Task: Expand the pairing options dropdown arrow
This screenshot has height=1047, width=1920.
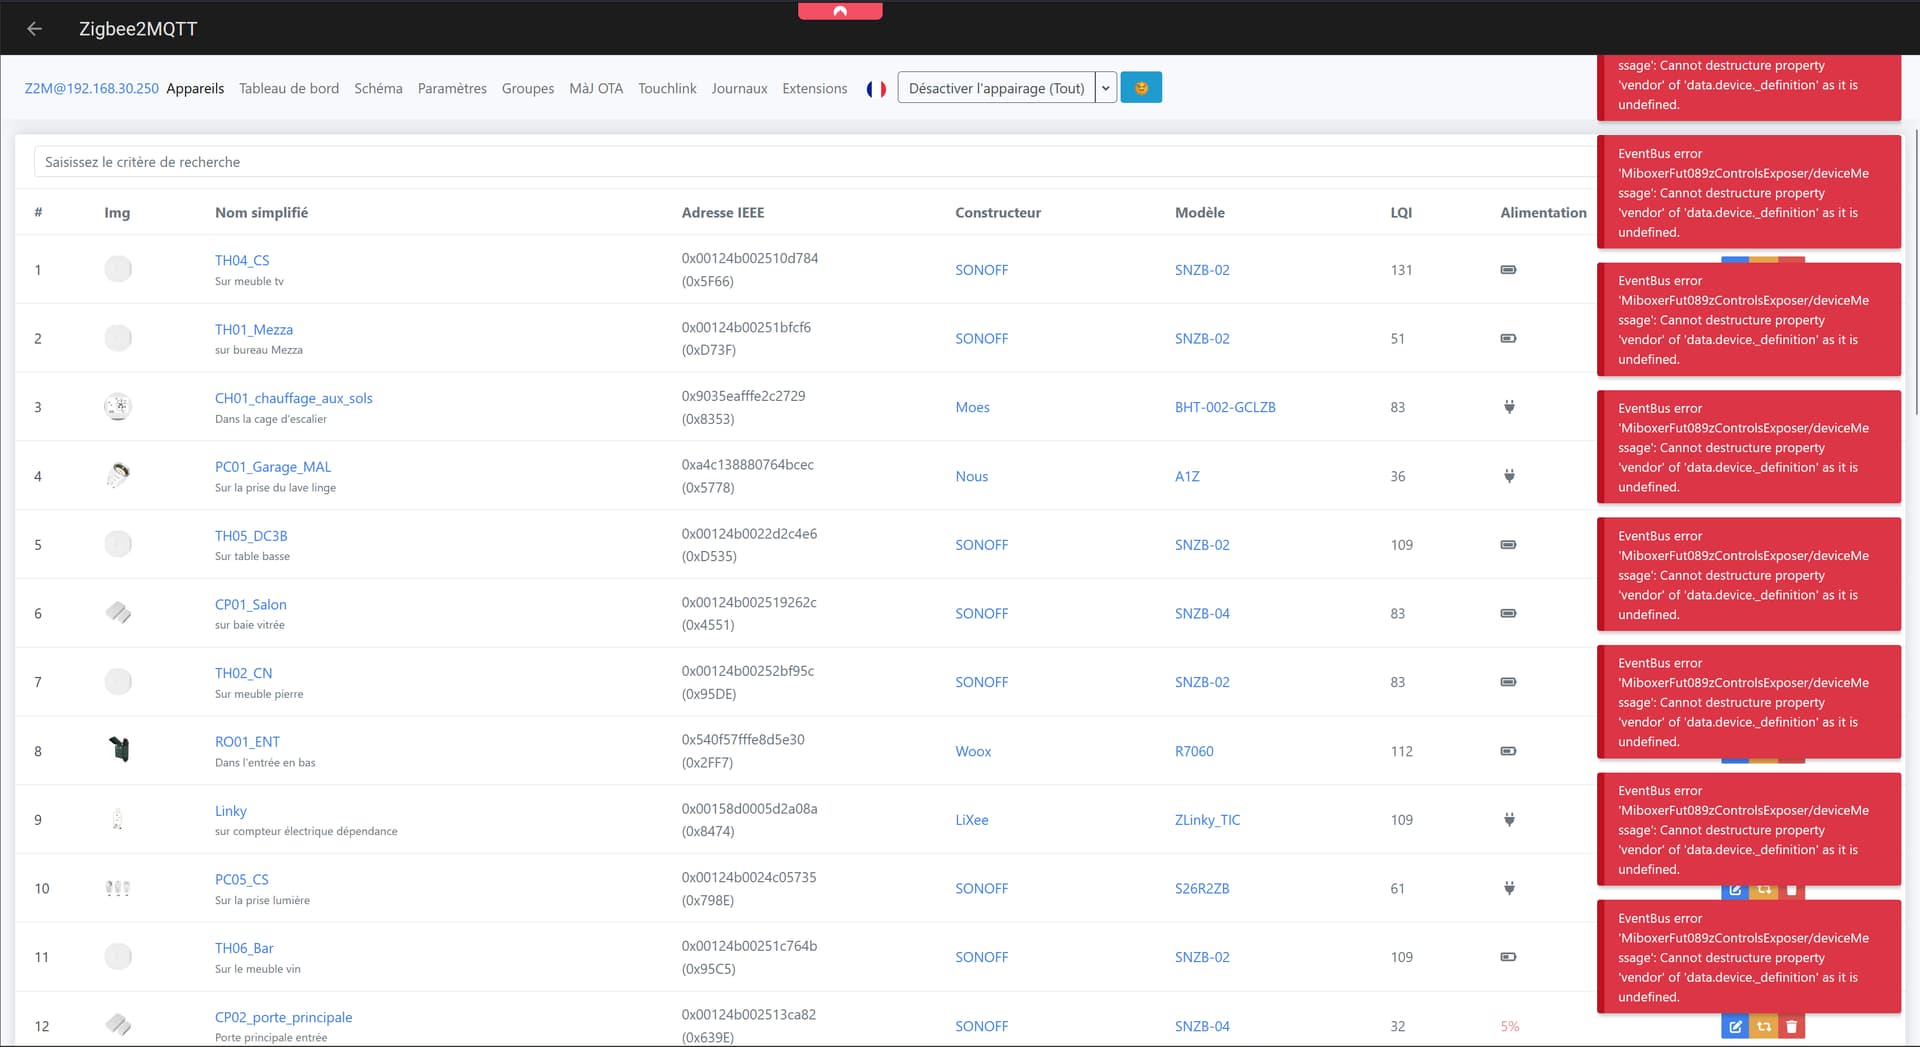Action: tap(1106, 88)
